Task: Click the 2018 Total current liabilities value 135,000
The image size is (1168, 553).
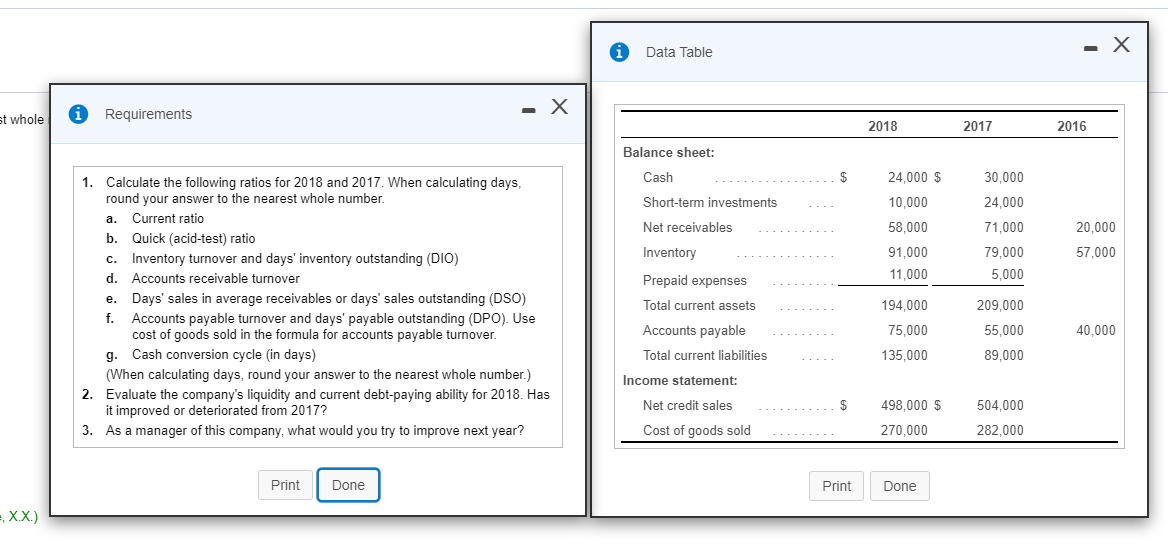Action: (904, 356)
